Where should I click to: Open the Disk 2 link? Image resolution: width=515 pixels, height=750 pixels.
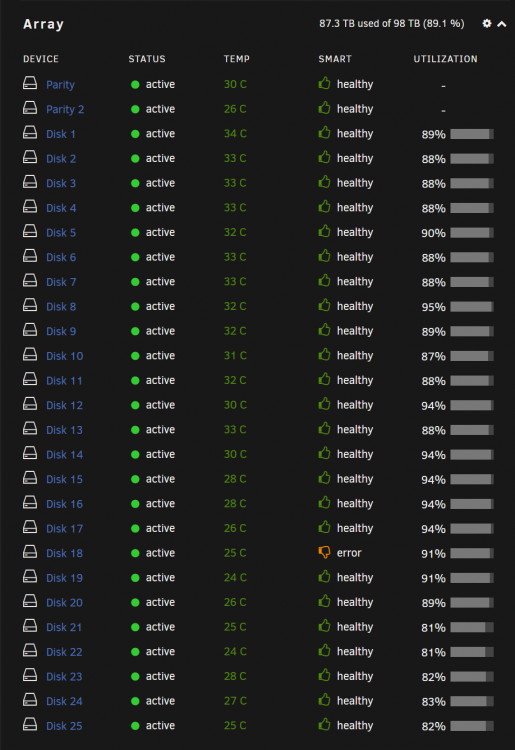click(x=61, y=159)
